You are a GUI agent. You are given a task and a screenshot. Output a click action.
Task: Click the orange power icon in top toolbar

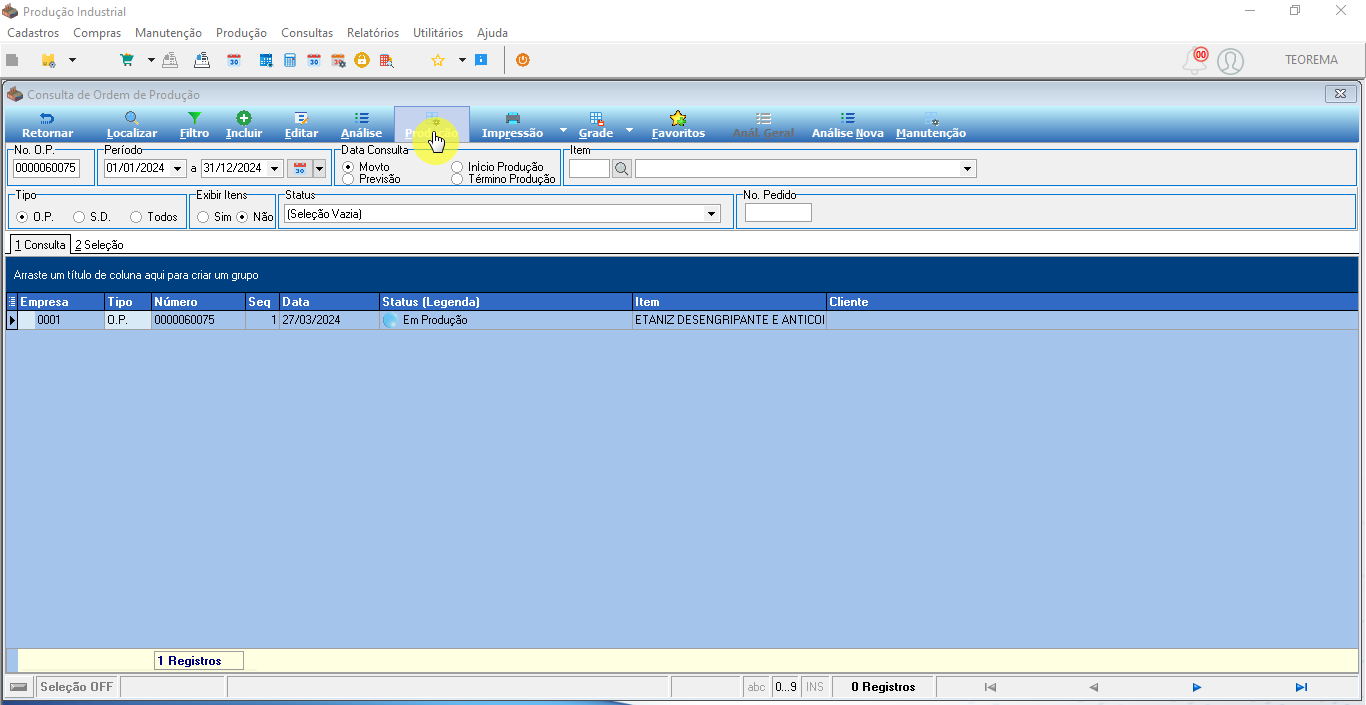tap(522, 60)
